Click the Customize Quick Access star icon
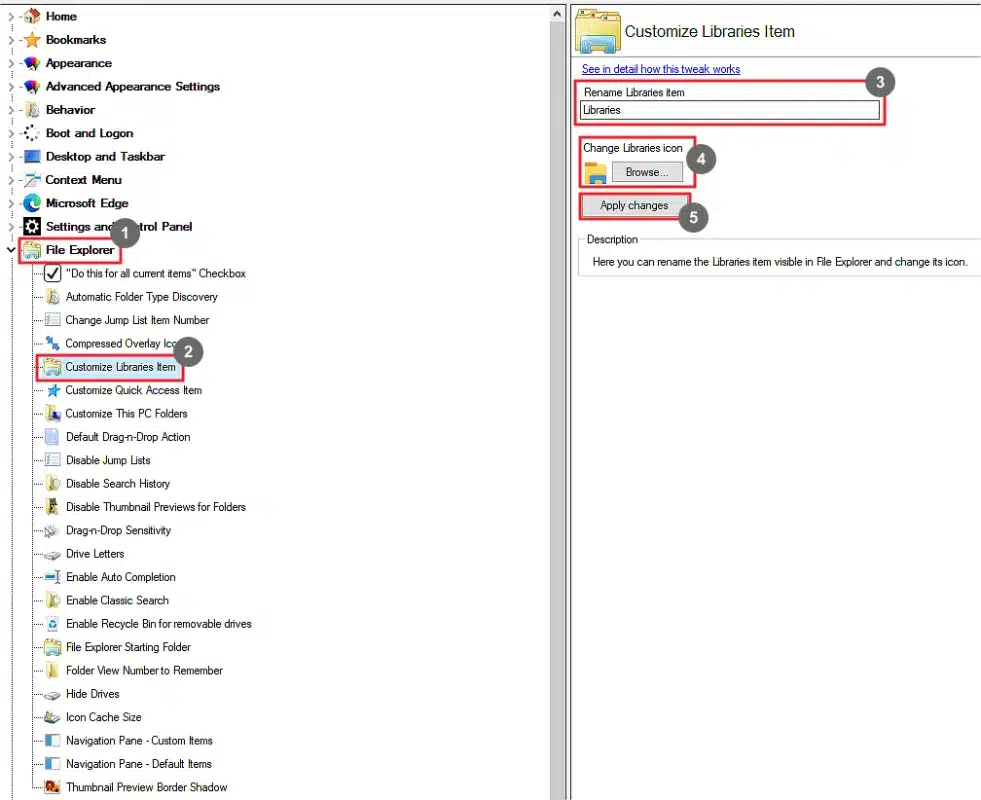The height and width of the screenshot is (800, 981). [53, 390]
